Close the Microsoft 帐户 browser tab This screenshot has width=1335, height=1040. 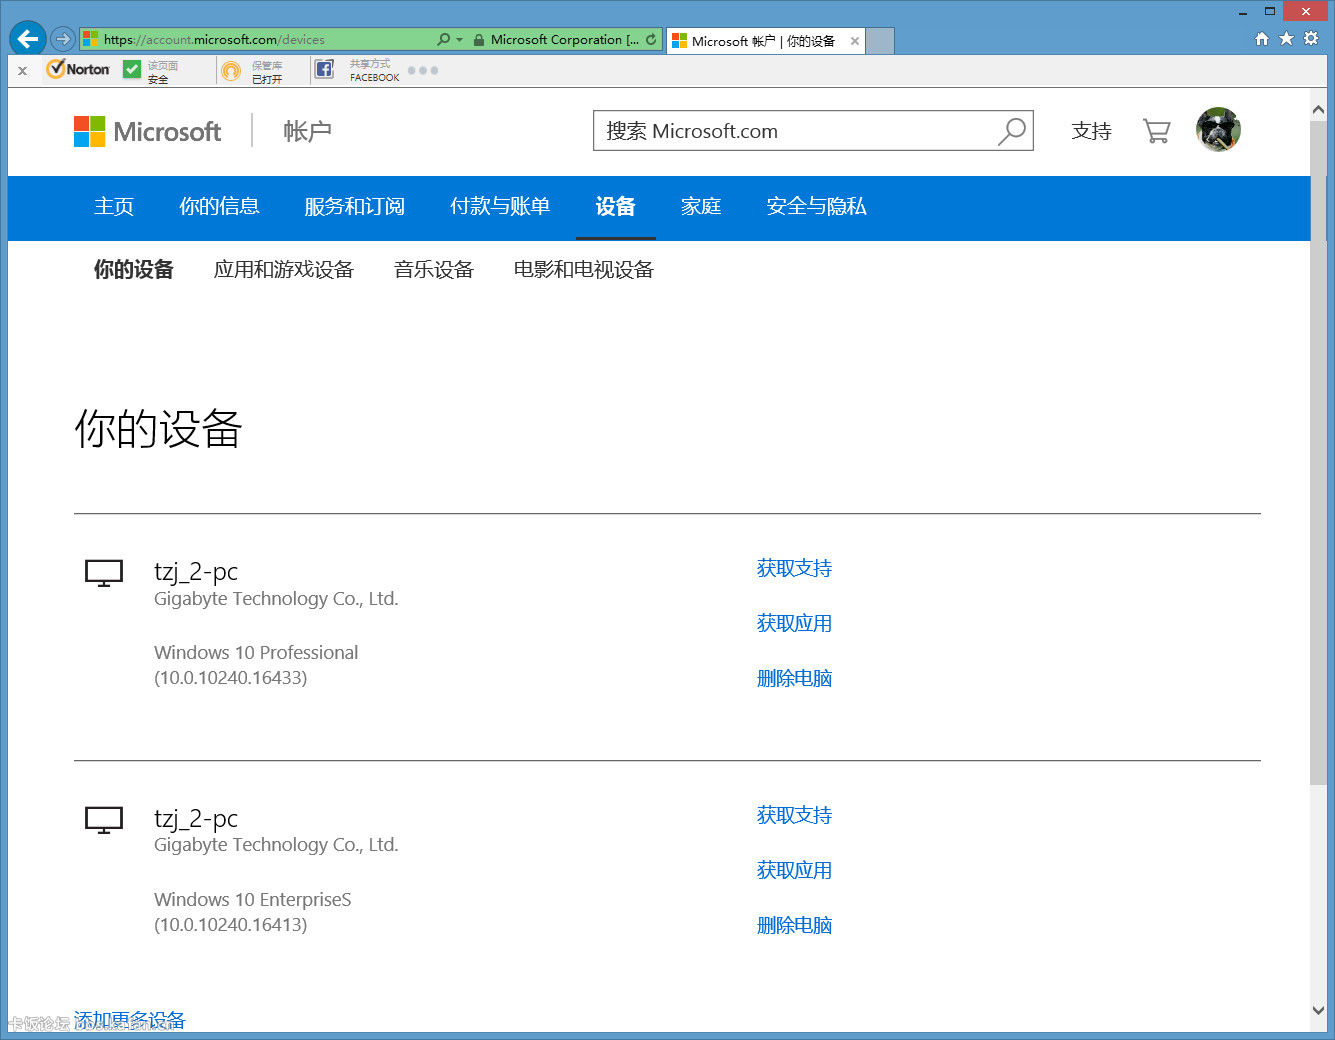point(855,41)
